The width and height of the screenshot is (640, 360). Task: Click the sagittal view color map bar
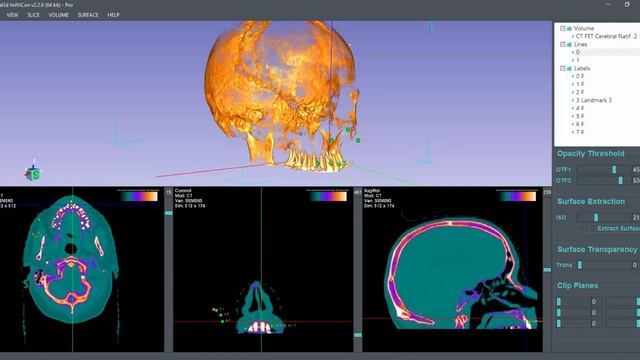point(517,196)
